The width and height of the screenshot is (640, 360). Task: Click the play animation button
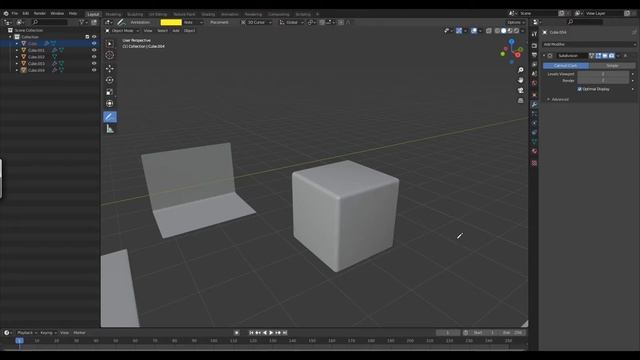(x=271, y=333)
